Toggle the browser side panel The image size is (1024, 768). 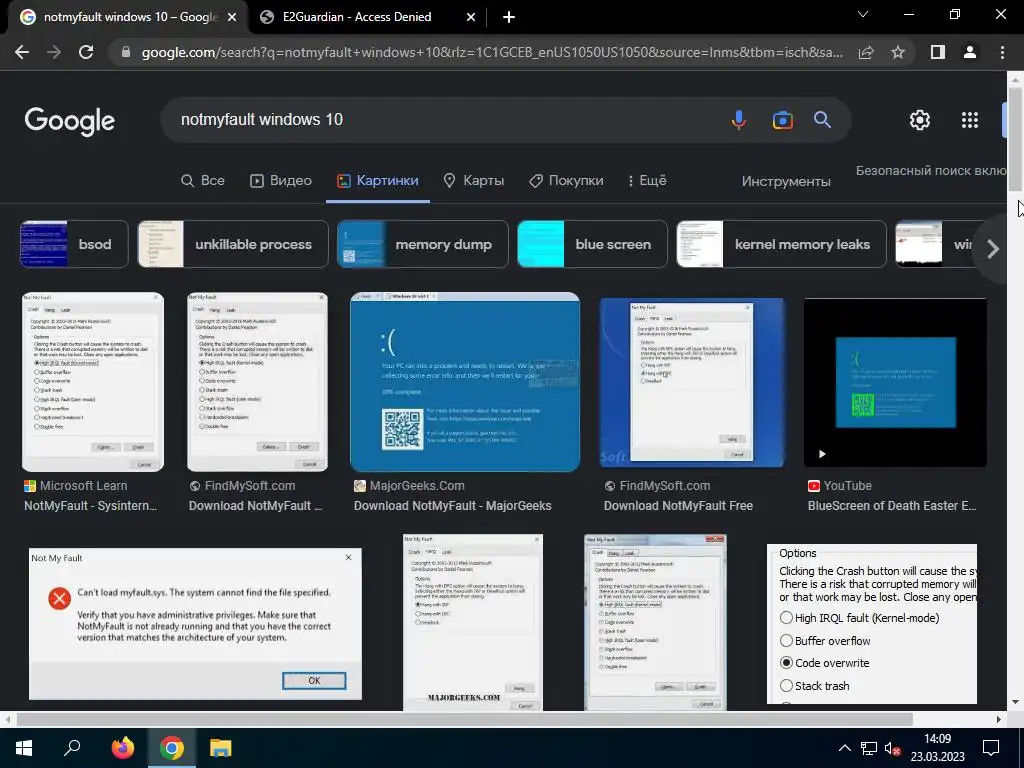click(x=938, y=52)
